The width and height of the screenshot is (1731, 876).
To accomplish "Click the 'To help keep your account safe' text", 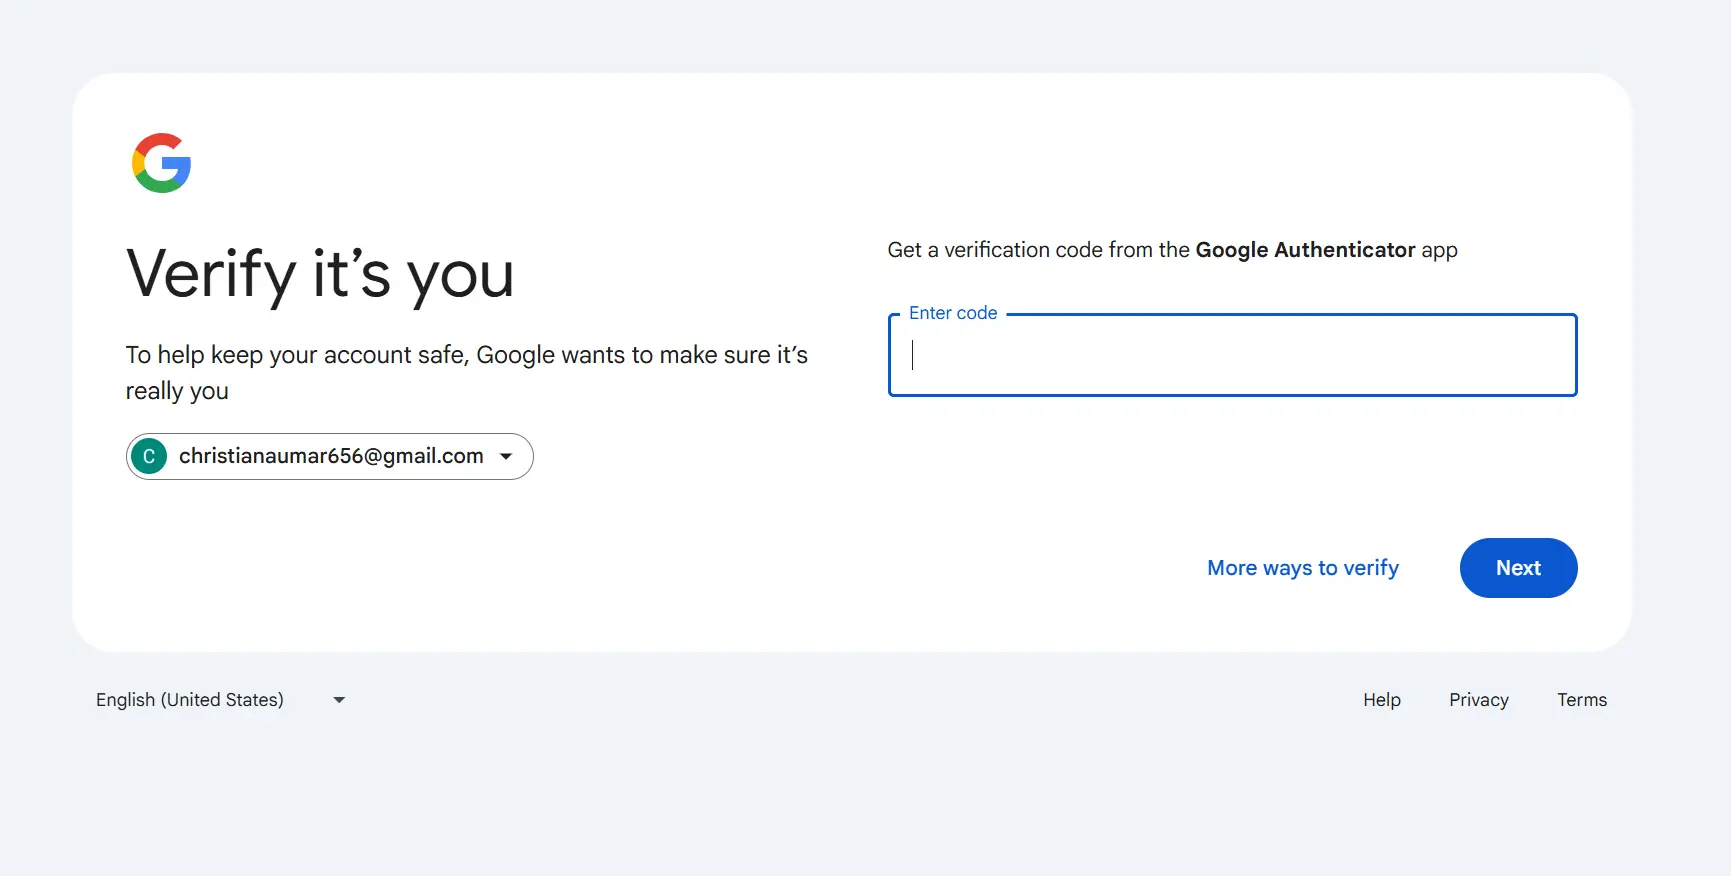I will [467, 373].
